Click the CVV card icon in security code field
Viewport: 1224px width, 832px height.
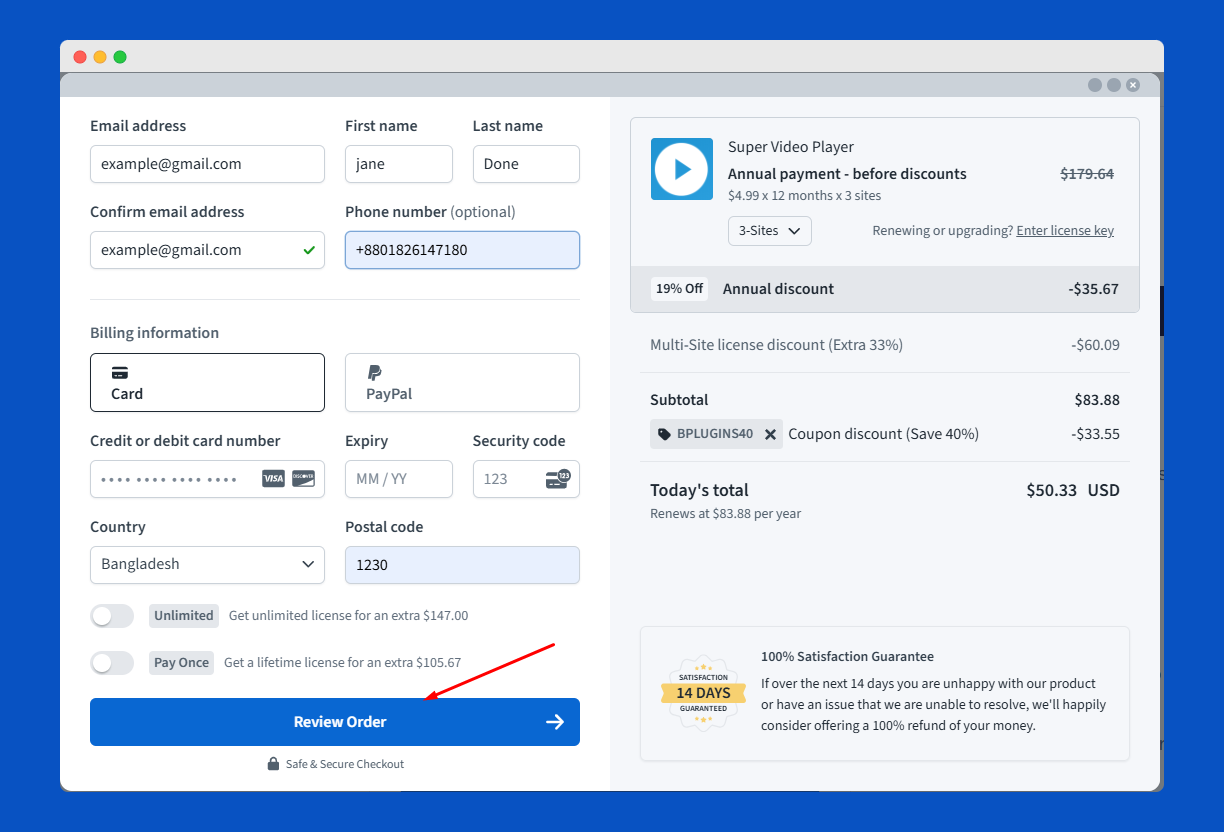(557, 478)
